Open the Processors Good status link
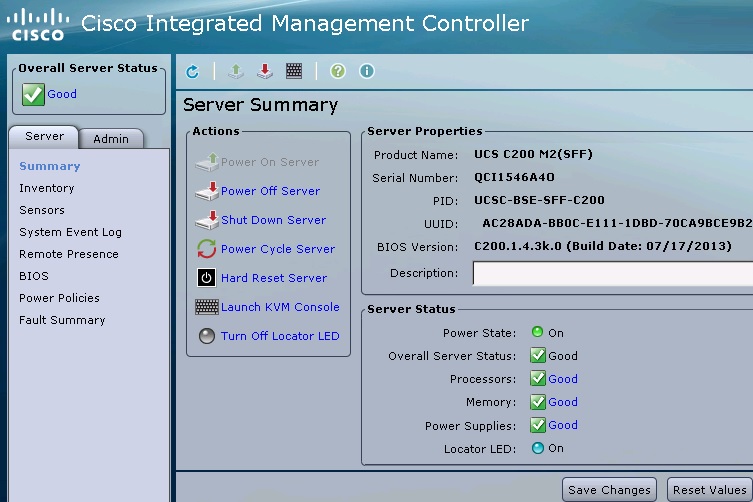The image size is (753, 502). point(563,379)
